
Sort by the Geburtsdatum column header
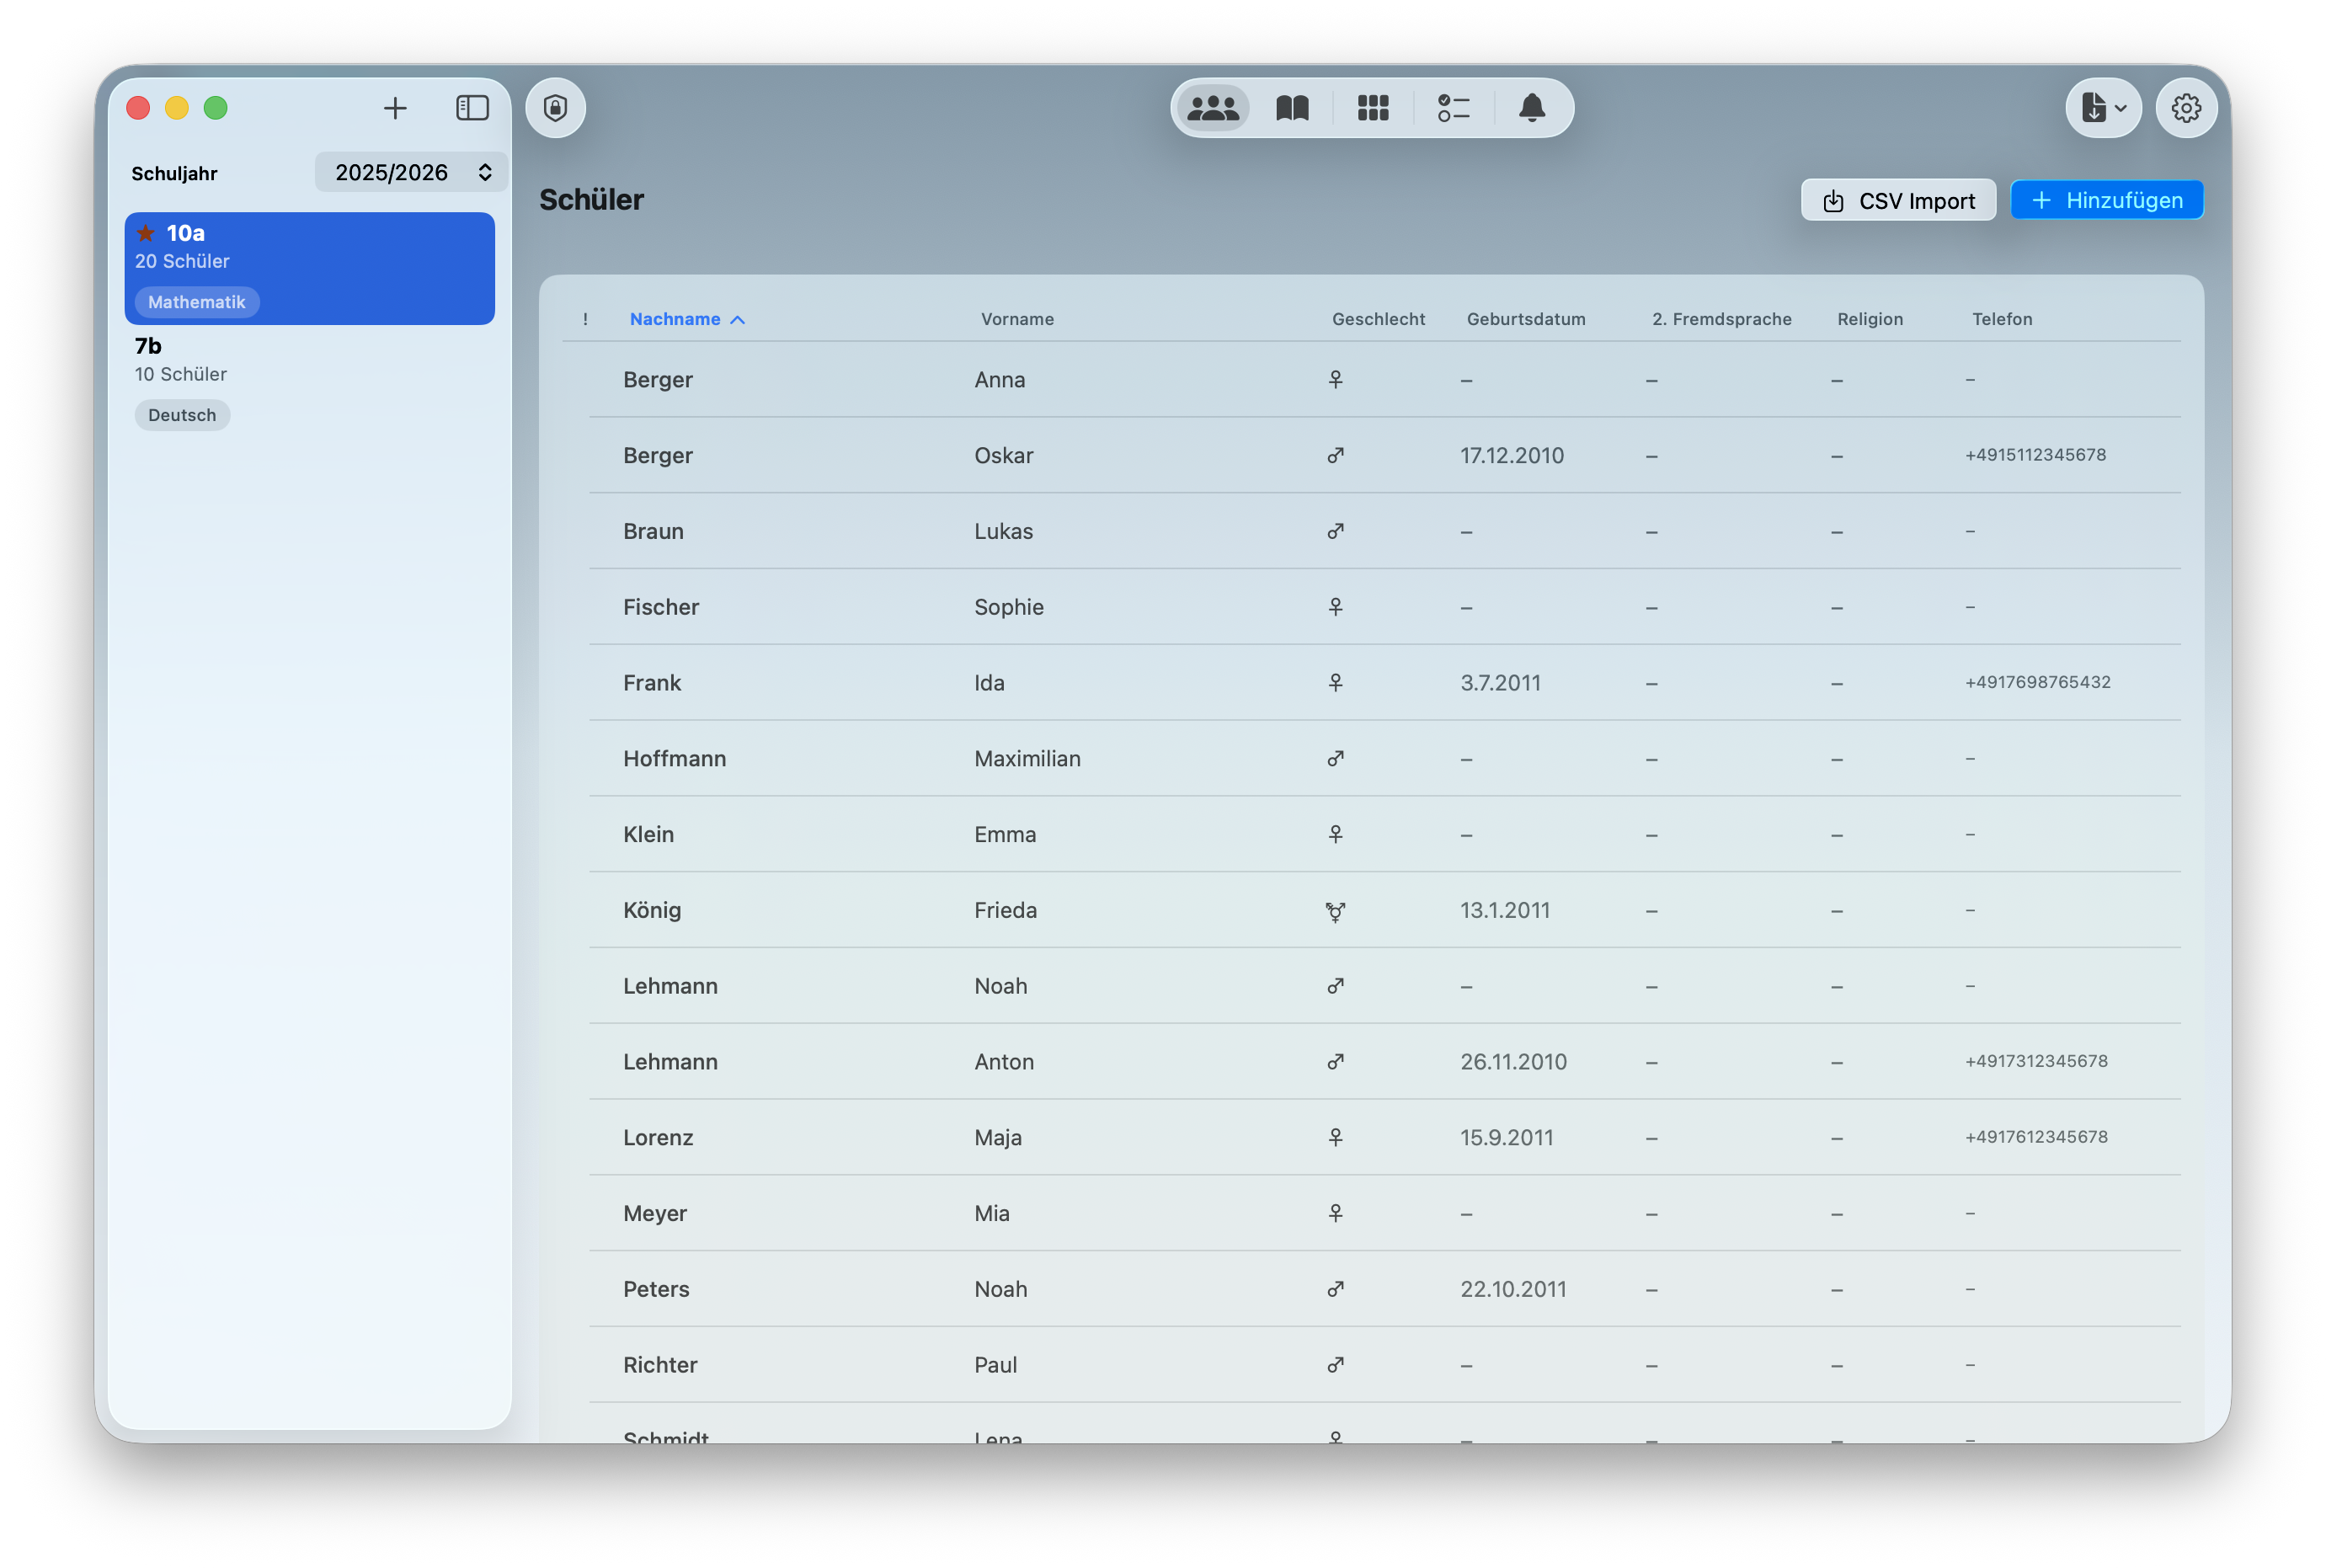(1525, 319)
